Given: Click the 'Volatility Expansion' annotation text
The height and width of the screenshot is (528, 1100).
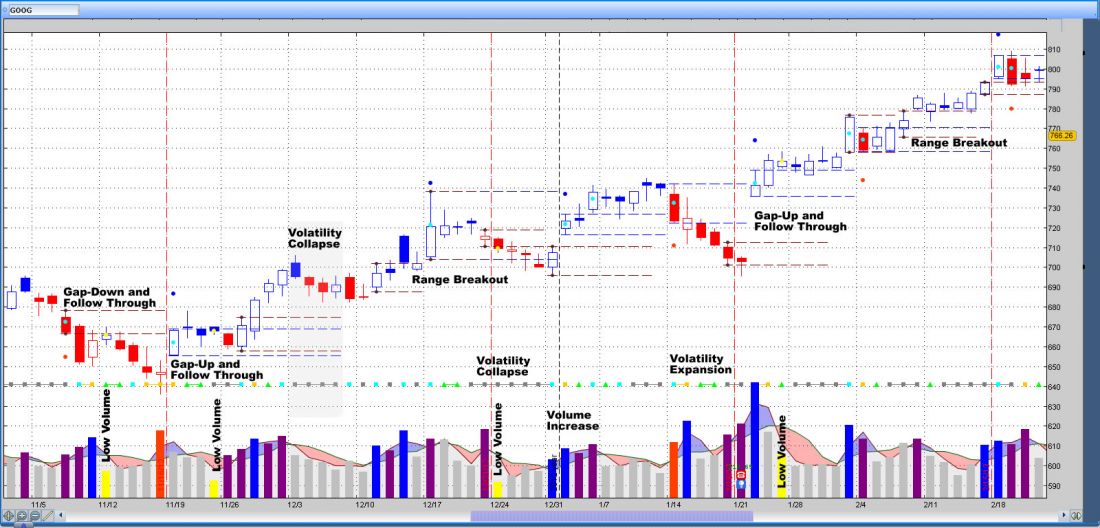Looking at the screenshot, I should 702,364.
